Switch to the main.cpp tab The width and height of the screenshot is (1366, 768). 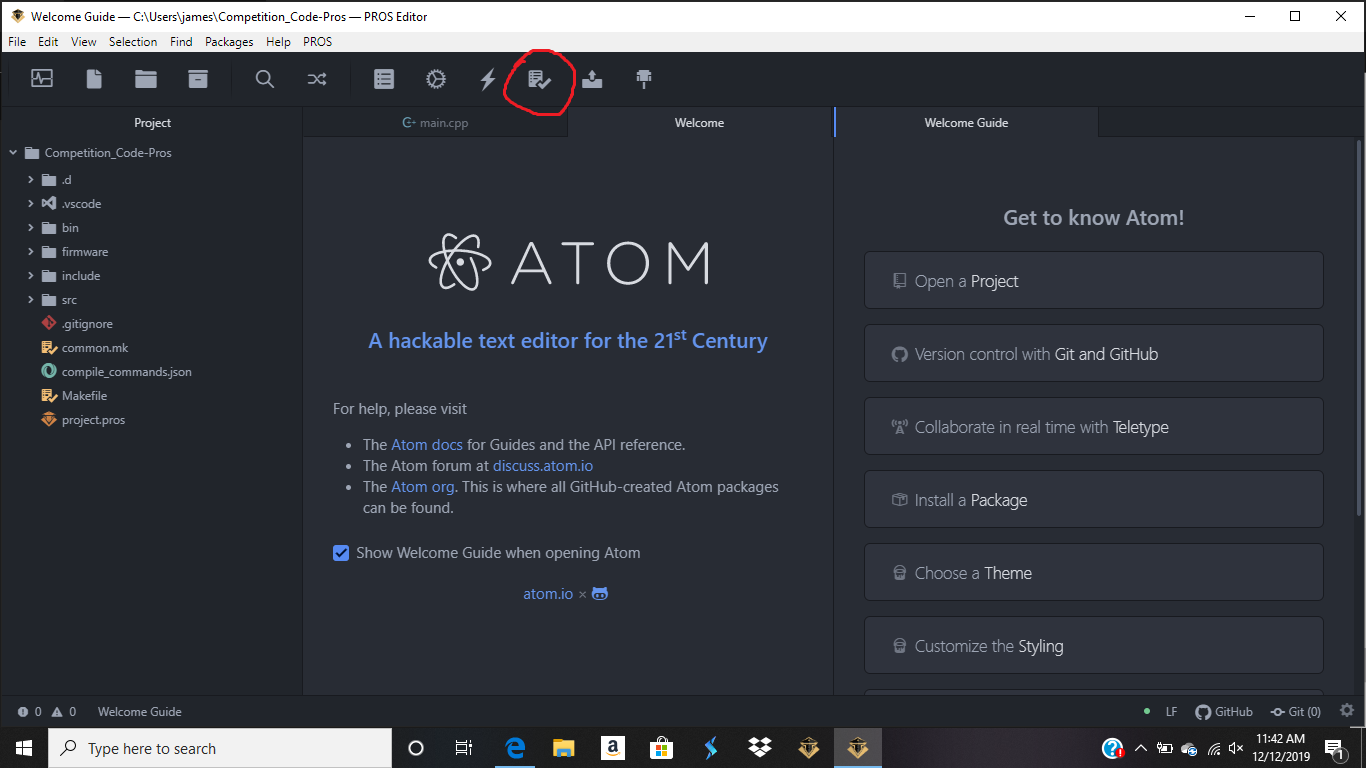coord(435,123)
